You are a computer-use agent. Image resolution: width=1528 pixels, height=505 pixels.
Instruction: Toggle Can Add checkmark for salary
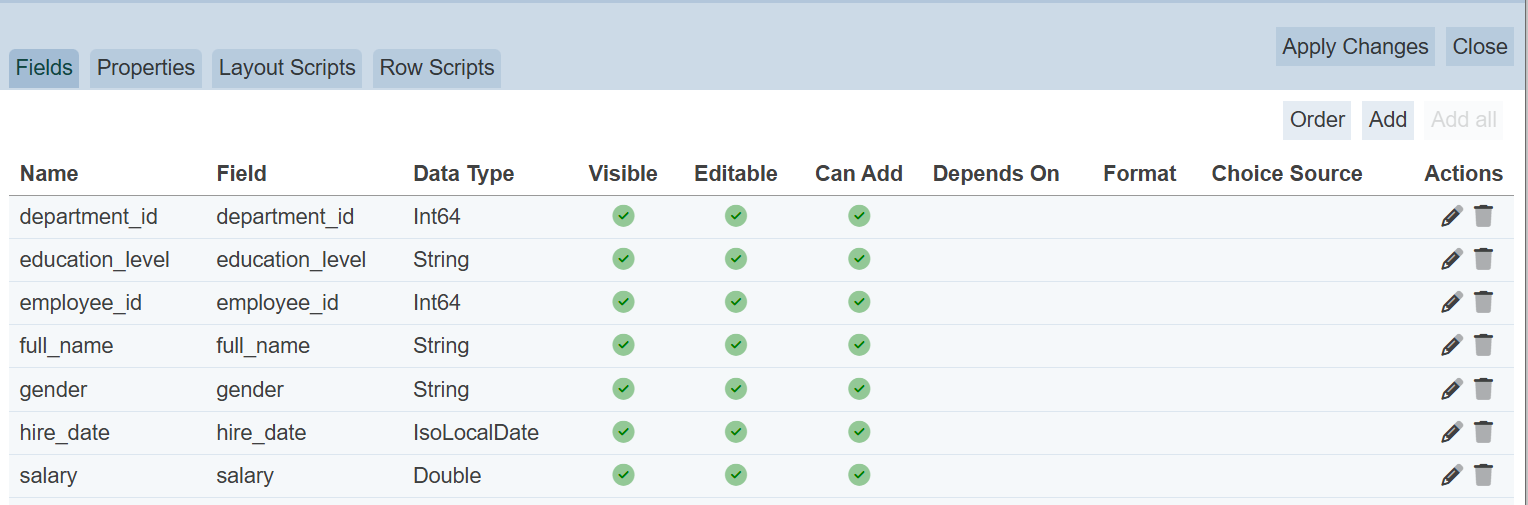click(x=859, y=475)
